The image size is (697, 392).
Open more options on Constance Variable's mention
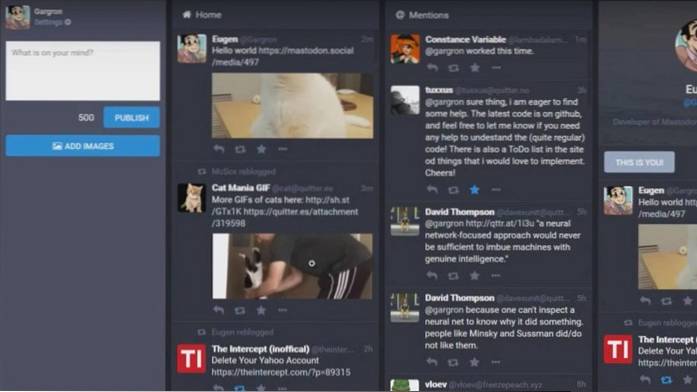496,68
